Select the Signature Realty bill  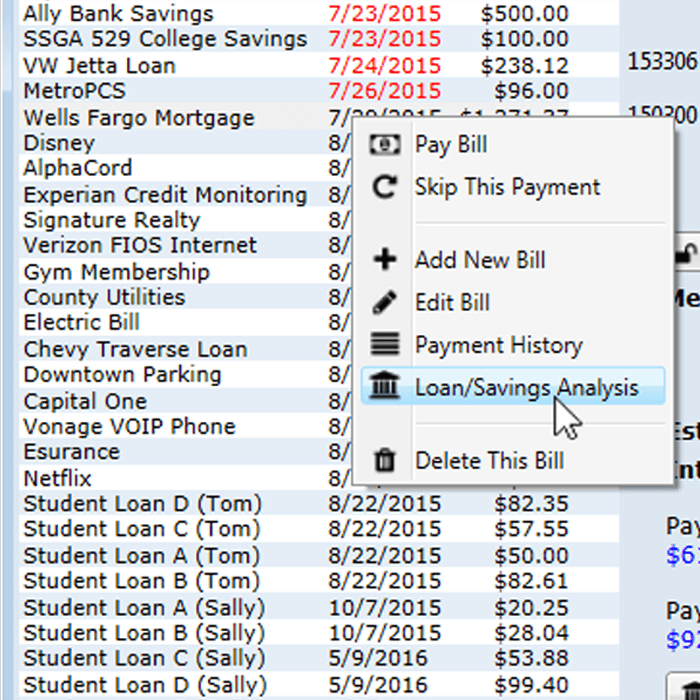[x=185, y=220]
